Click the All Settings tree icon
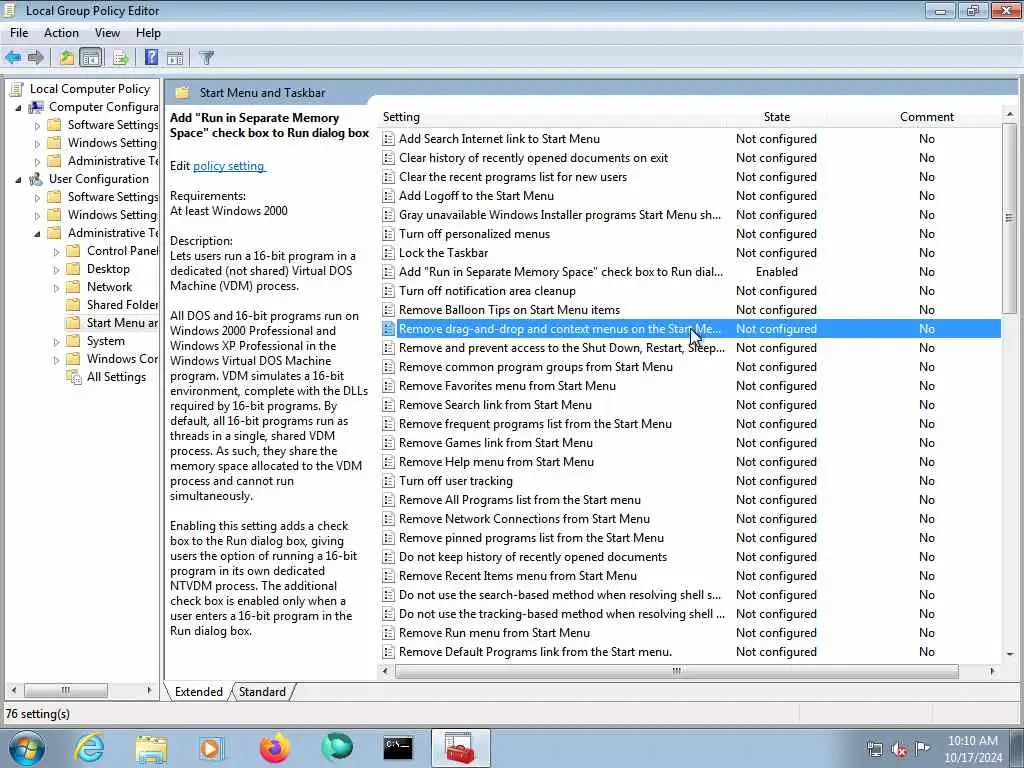 (x=74, y=377)
